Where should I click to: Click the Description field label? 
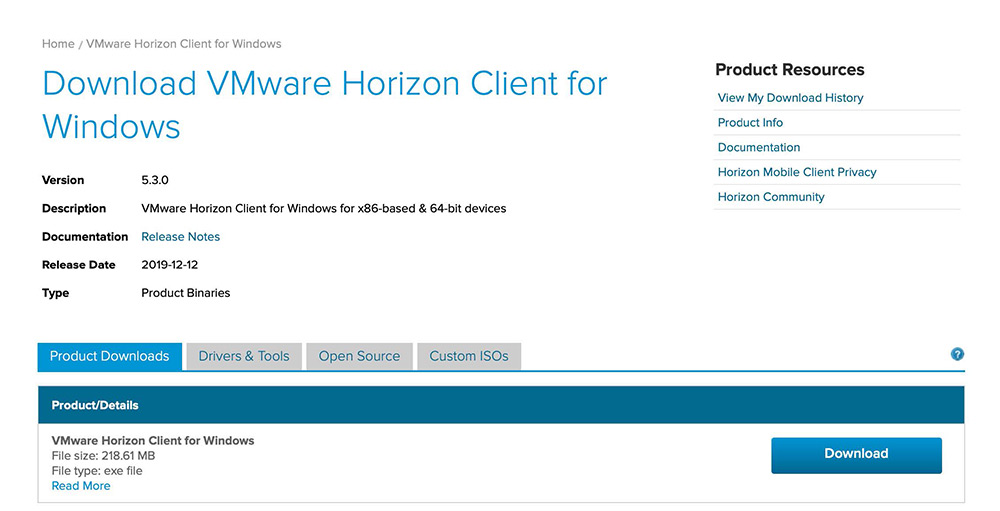[x=74, y=209]
